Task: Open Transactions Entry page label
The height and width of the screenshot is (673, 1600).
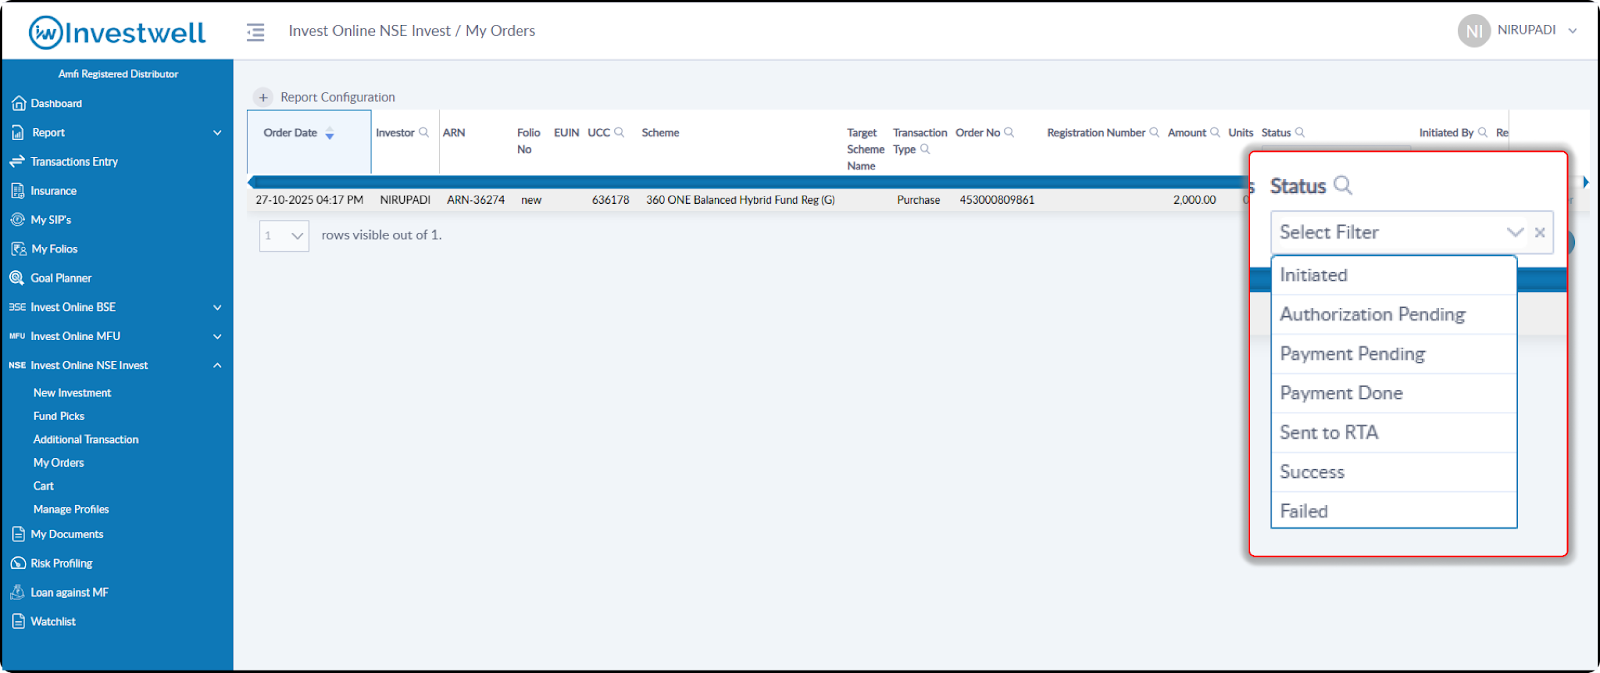Action: (74, 161)
